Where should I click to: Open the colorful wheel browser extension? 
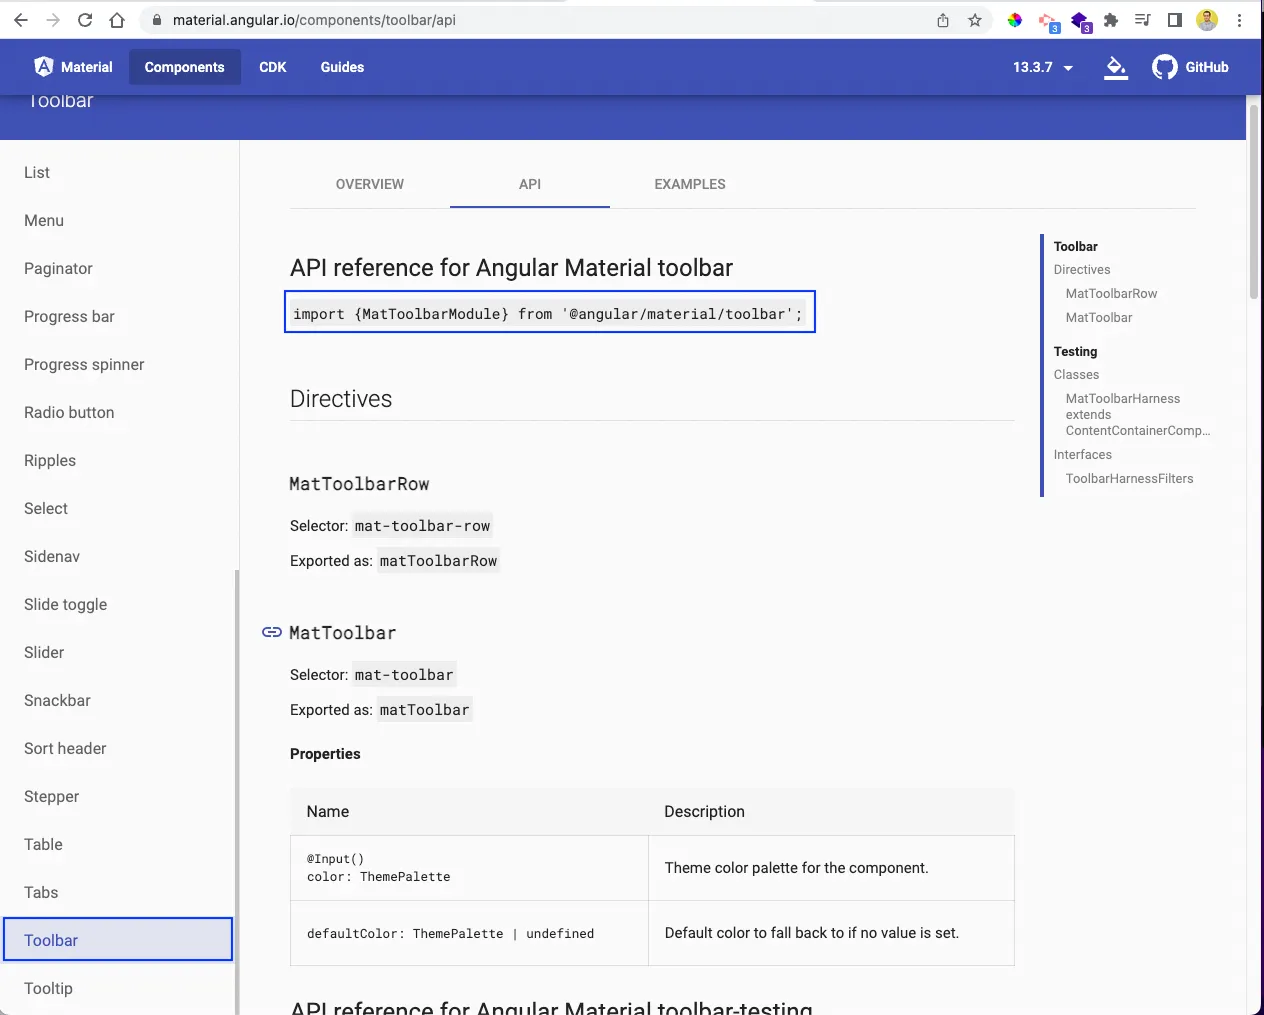(1015, 20)
